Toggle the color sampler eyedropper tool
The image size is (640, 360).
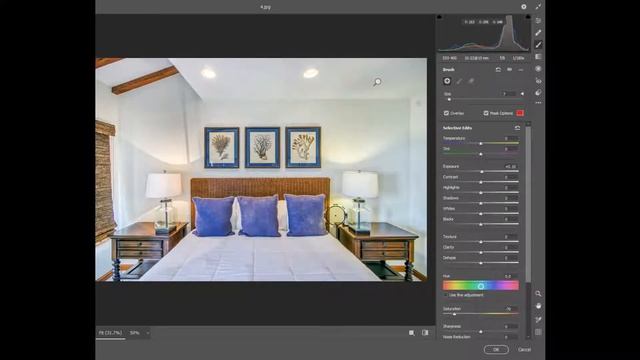click(x=538, y=320)
